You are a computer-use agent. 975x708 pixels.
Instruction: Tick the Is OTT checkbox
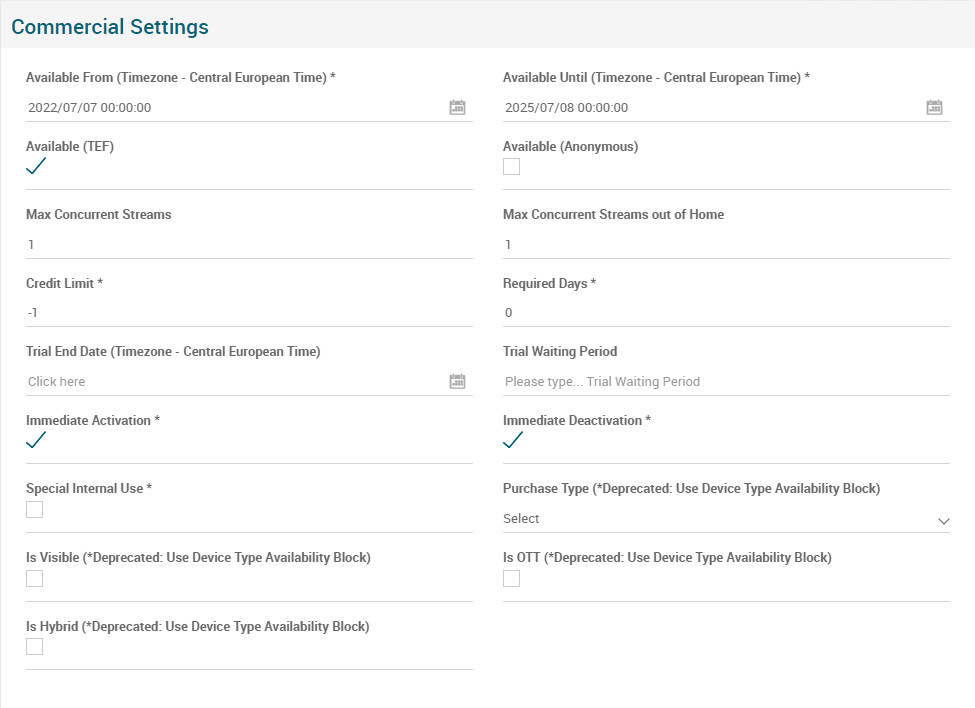pyautogui.click(x=512, y=578)
